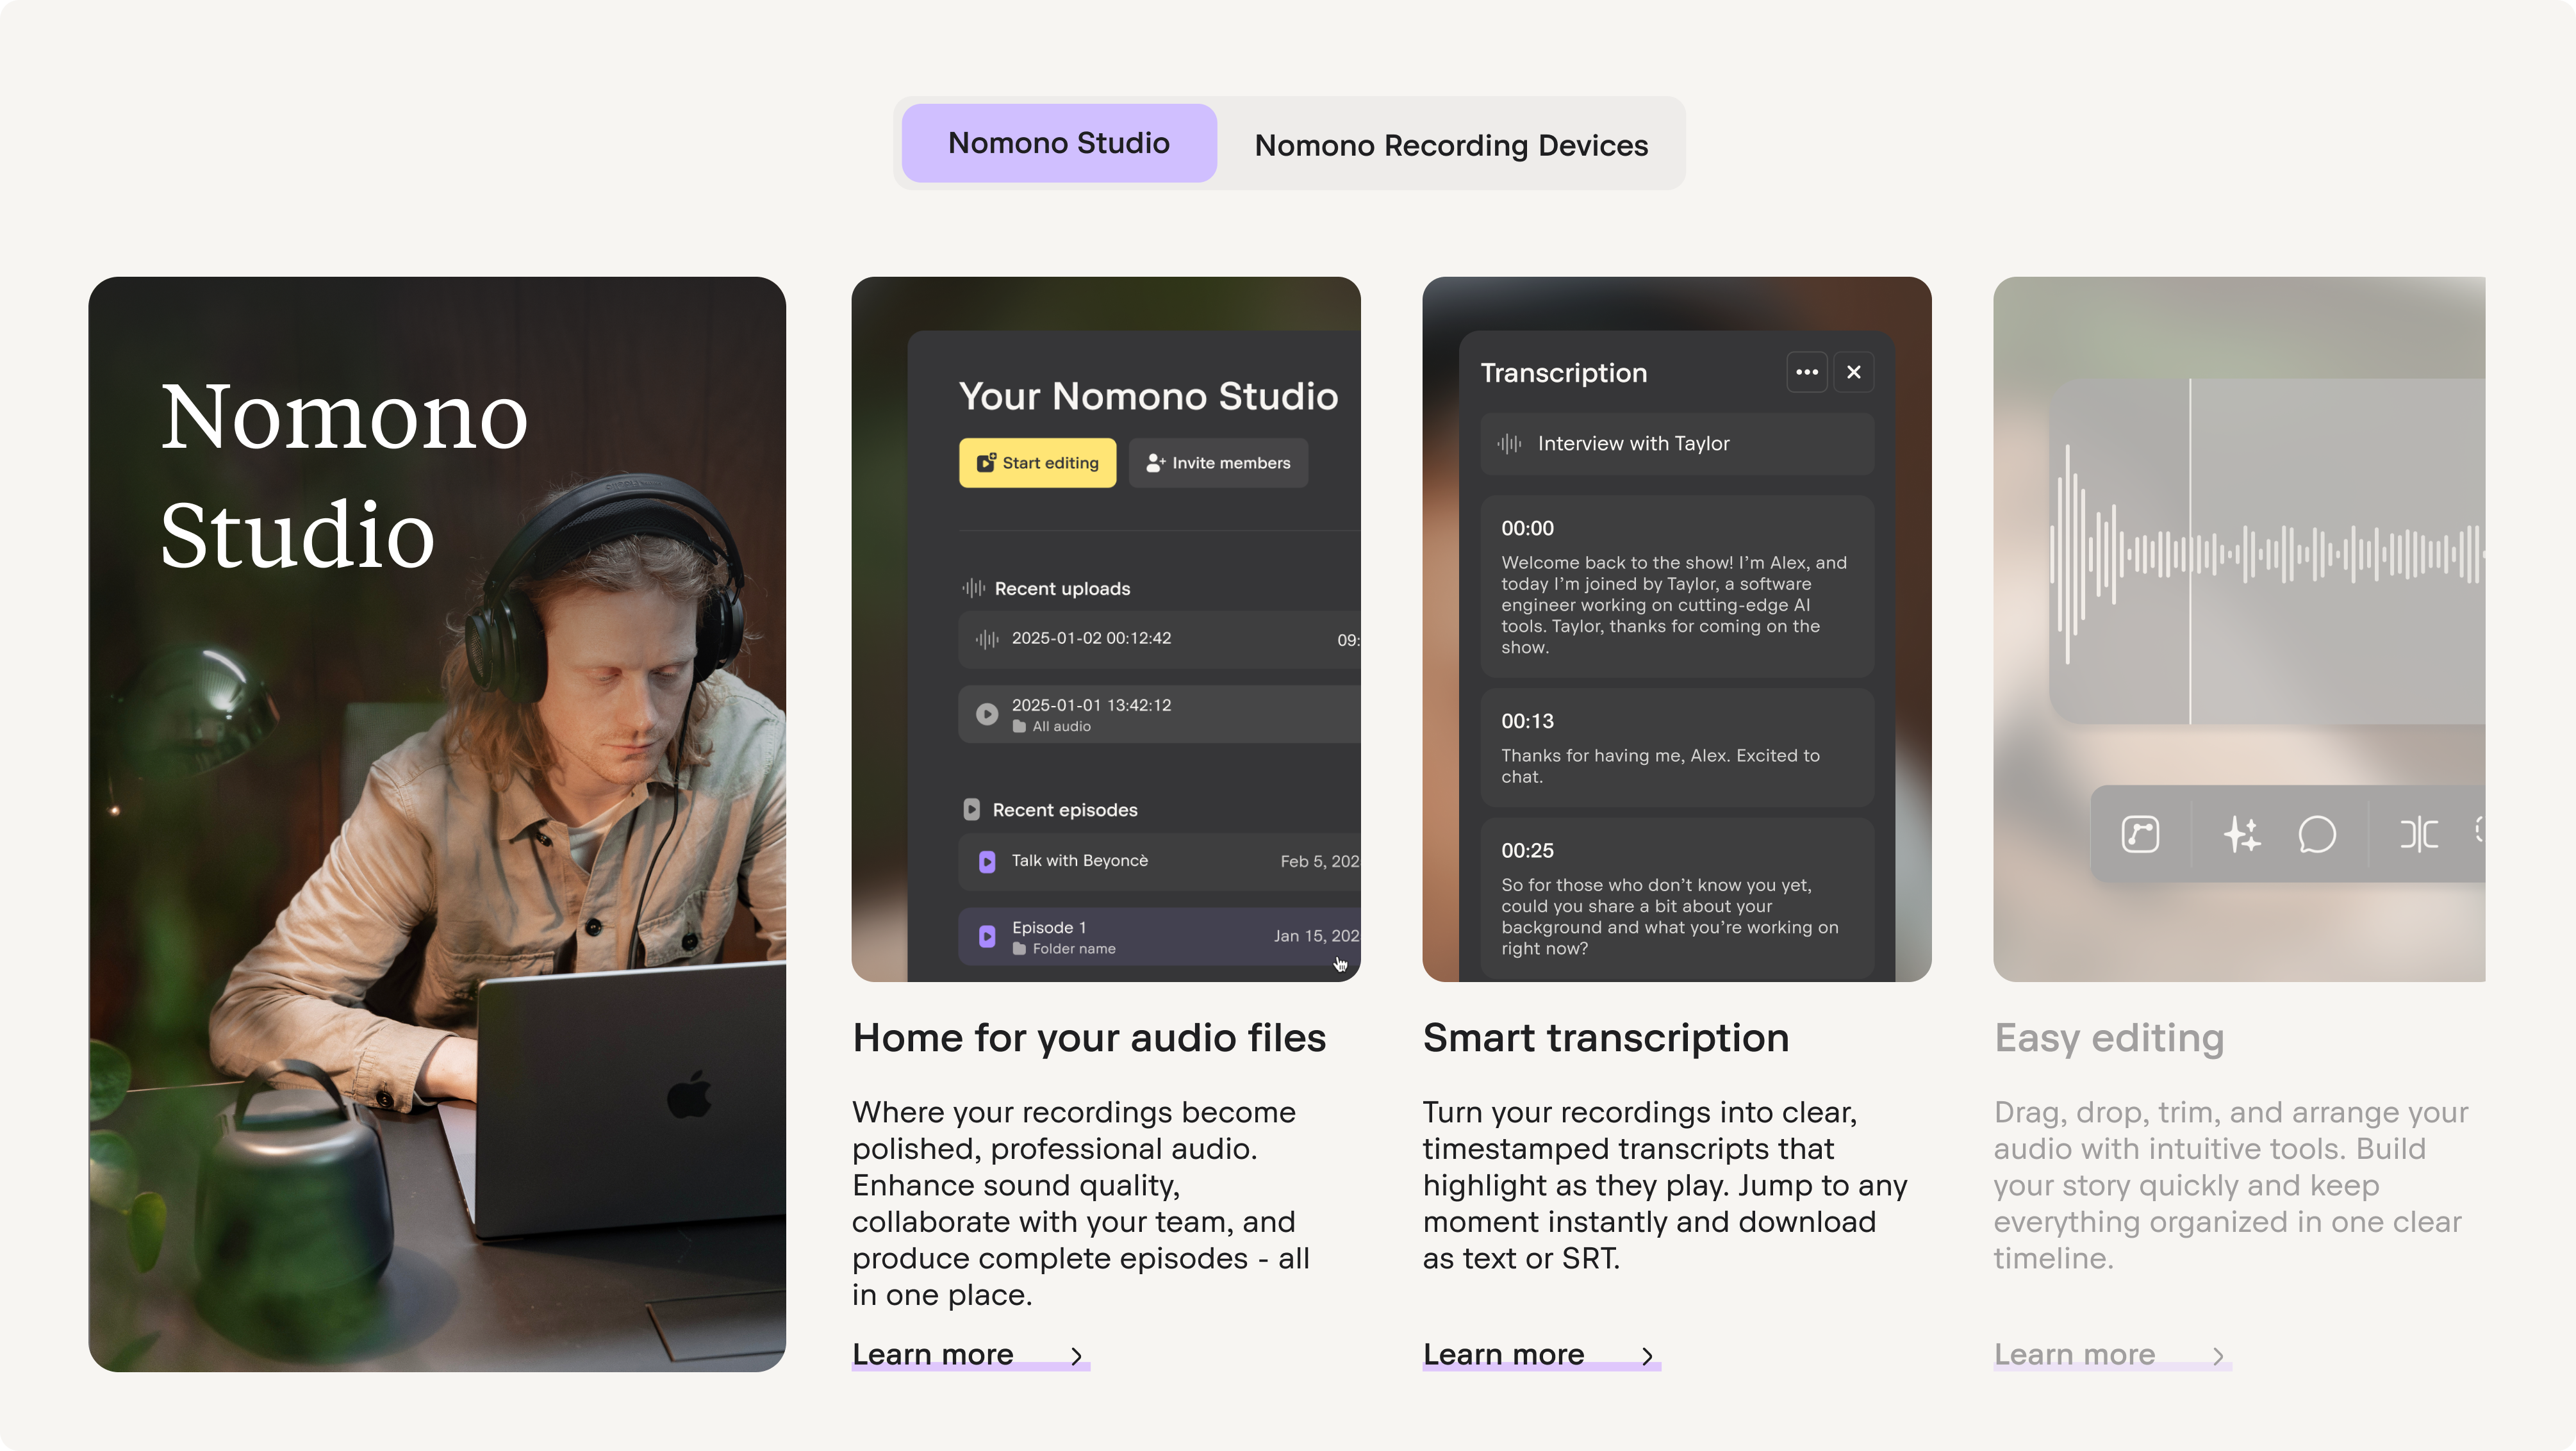Image resolution: width=2576 pixels, height=1451 pixels.
Task: Click the waveform icon next to Interview with Taylor
Action: [1510, 443]
